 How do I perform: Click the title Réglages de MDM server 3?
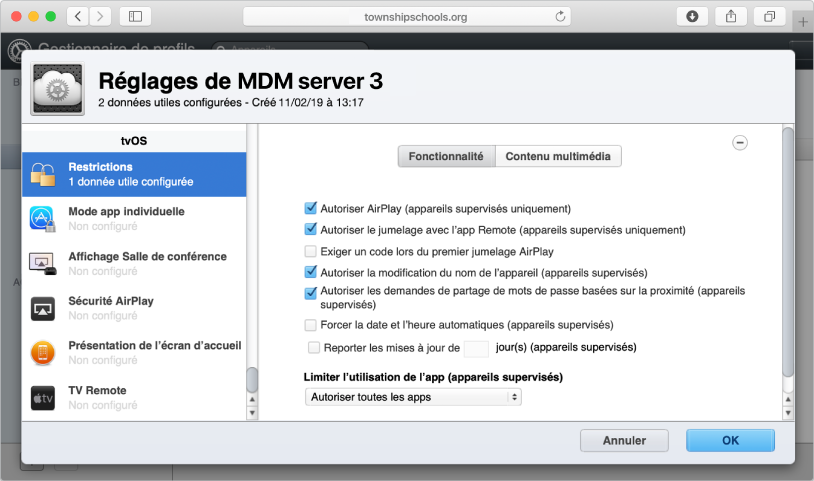pos(241,81)
